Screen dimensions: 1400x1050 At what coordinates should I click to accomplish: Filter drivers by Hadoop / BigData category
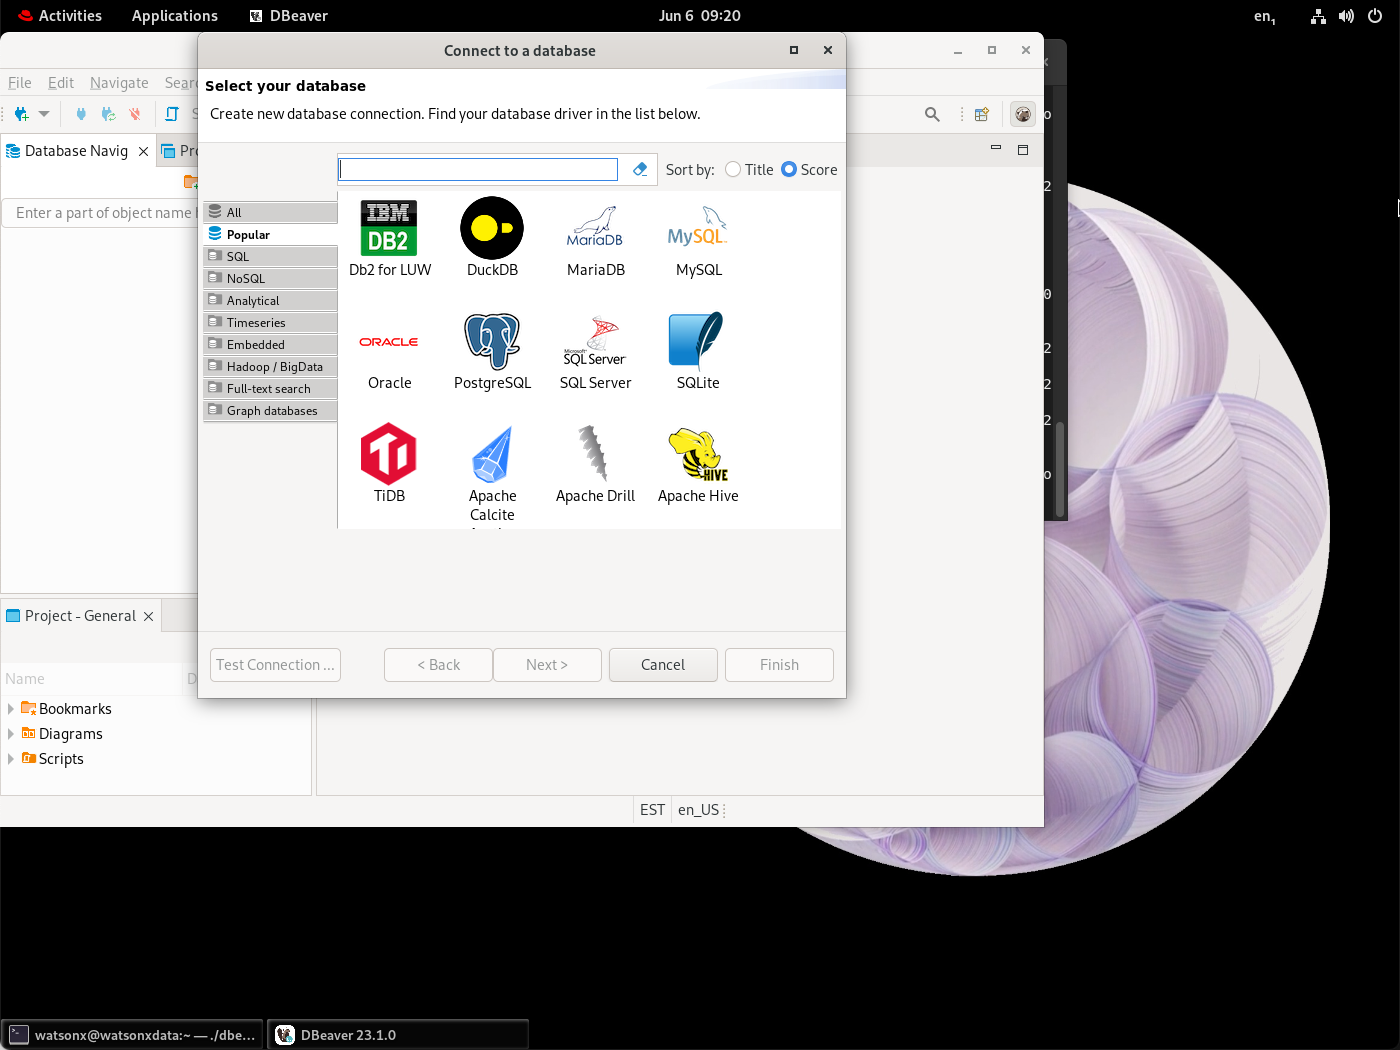(x=270, y=366)
